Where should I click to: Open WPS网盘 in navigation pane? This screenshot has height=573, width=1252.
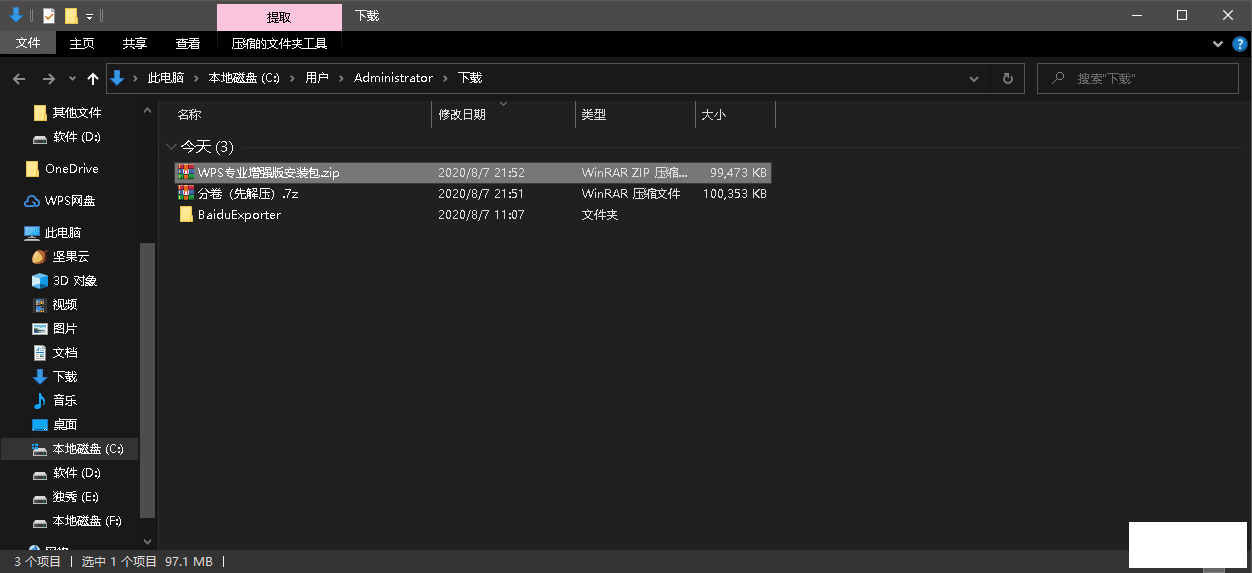[x=70, y=201]
